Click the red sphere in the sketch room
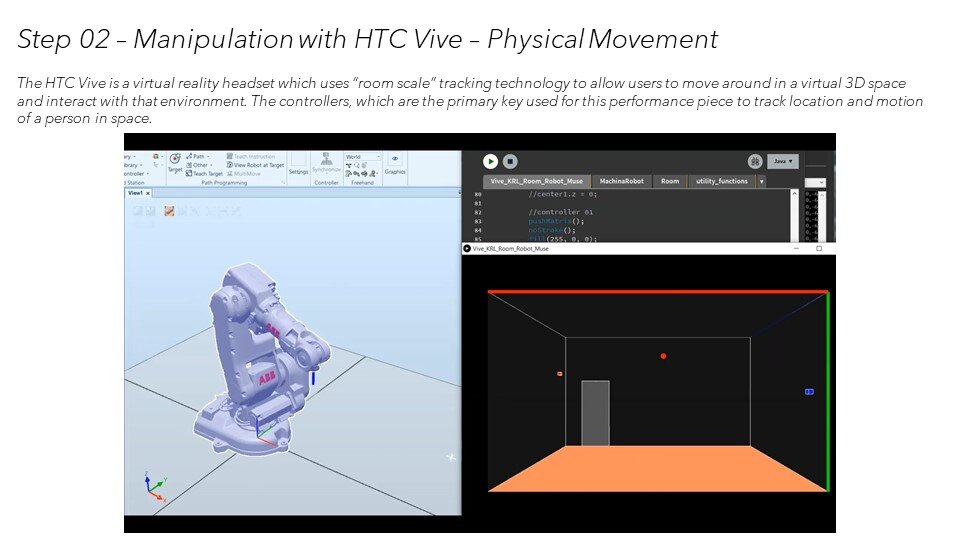Screen dimensions: 960x540 (x=663, y=356)
